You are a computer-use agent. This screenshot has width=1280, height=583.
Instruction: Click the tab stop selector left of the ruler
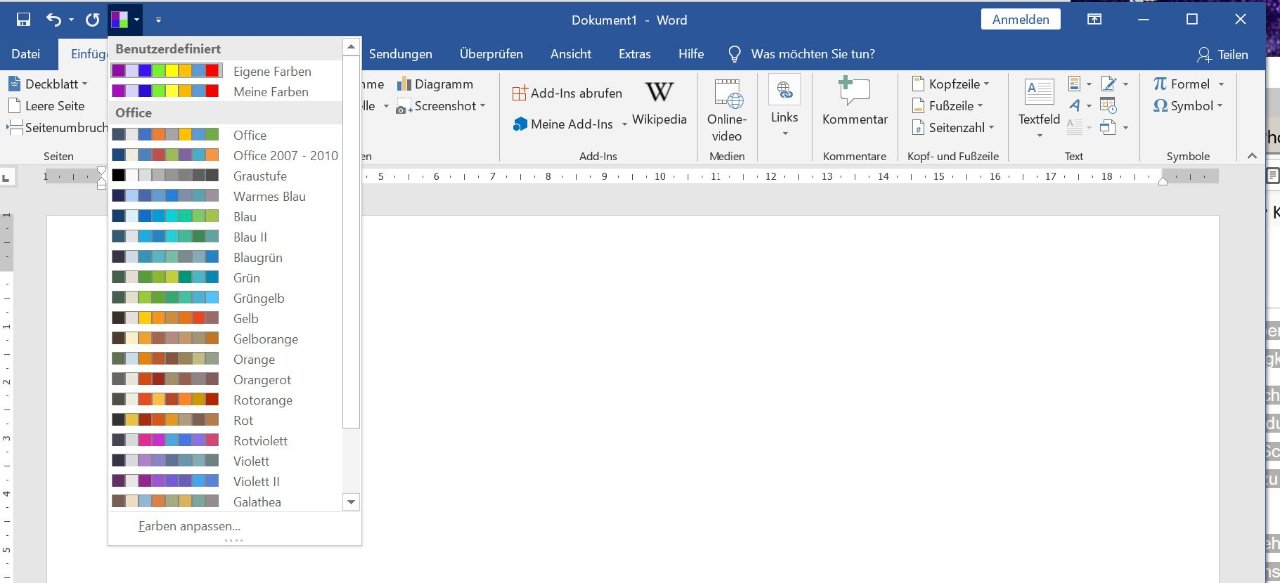coord(7,177)
